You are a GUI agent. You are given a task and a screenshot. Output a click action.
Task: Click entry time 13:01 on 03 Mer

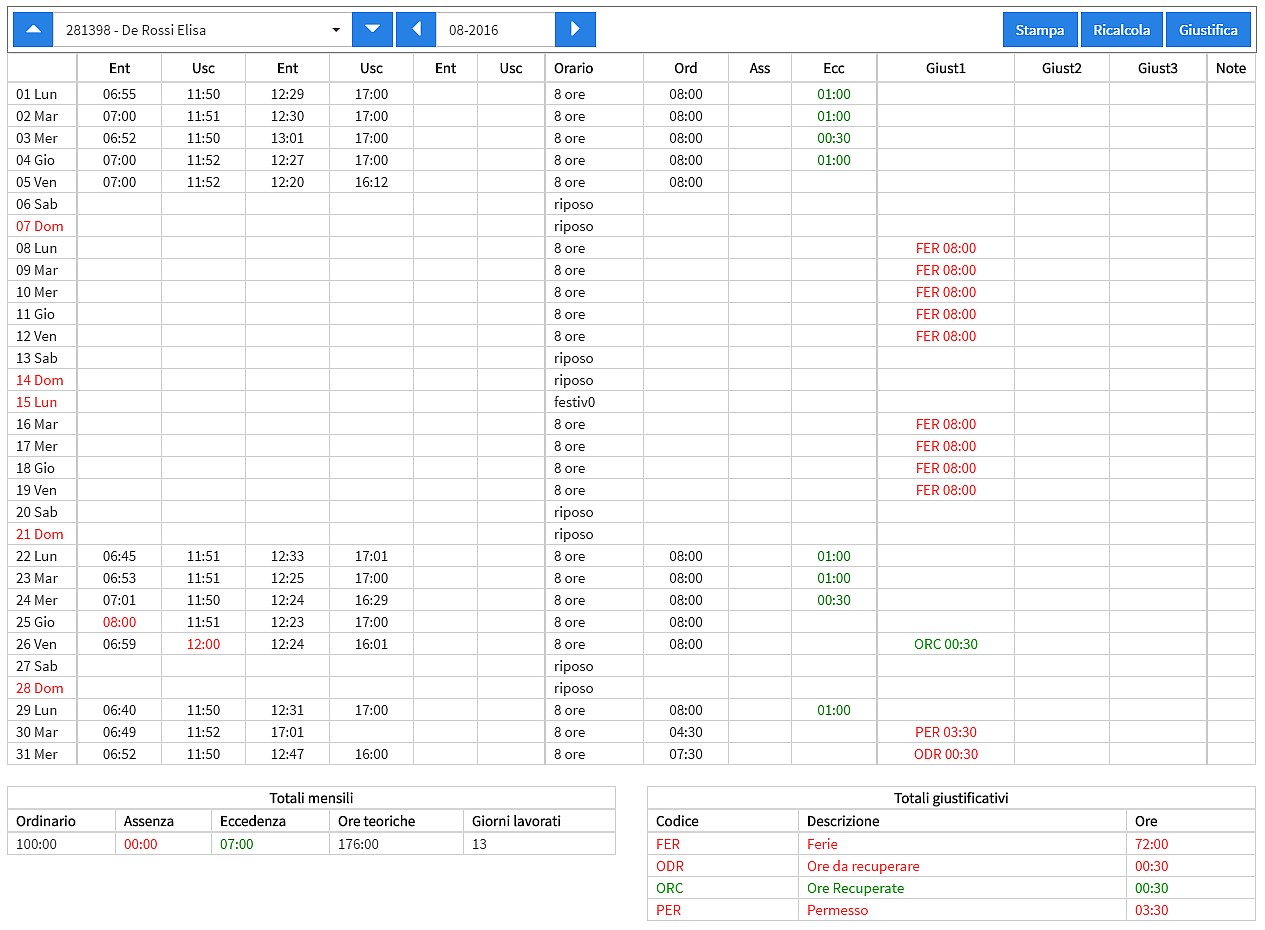(287, 138)
